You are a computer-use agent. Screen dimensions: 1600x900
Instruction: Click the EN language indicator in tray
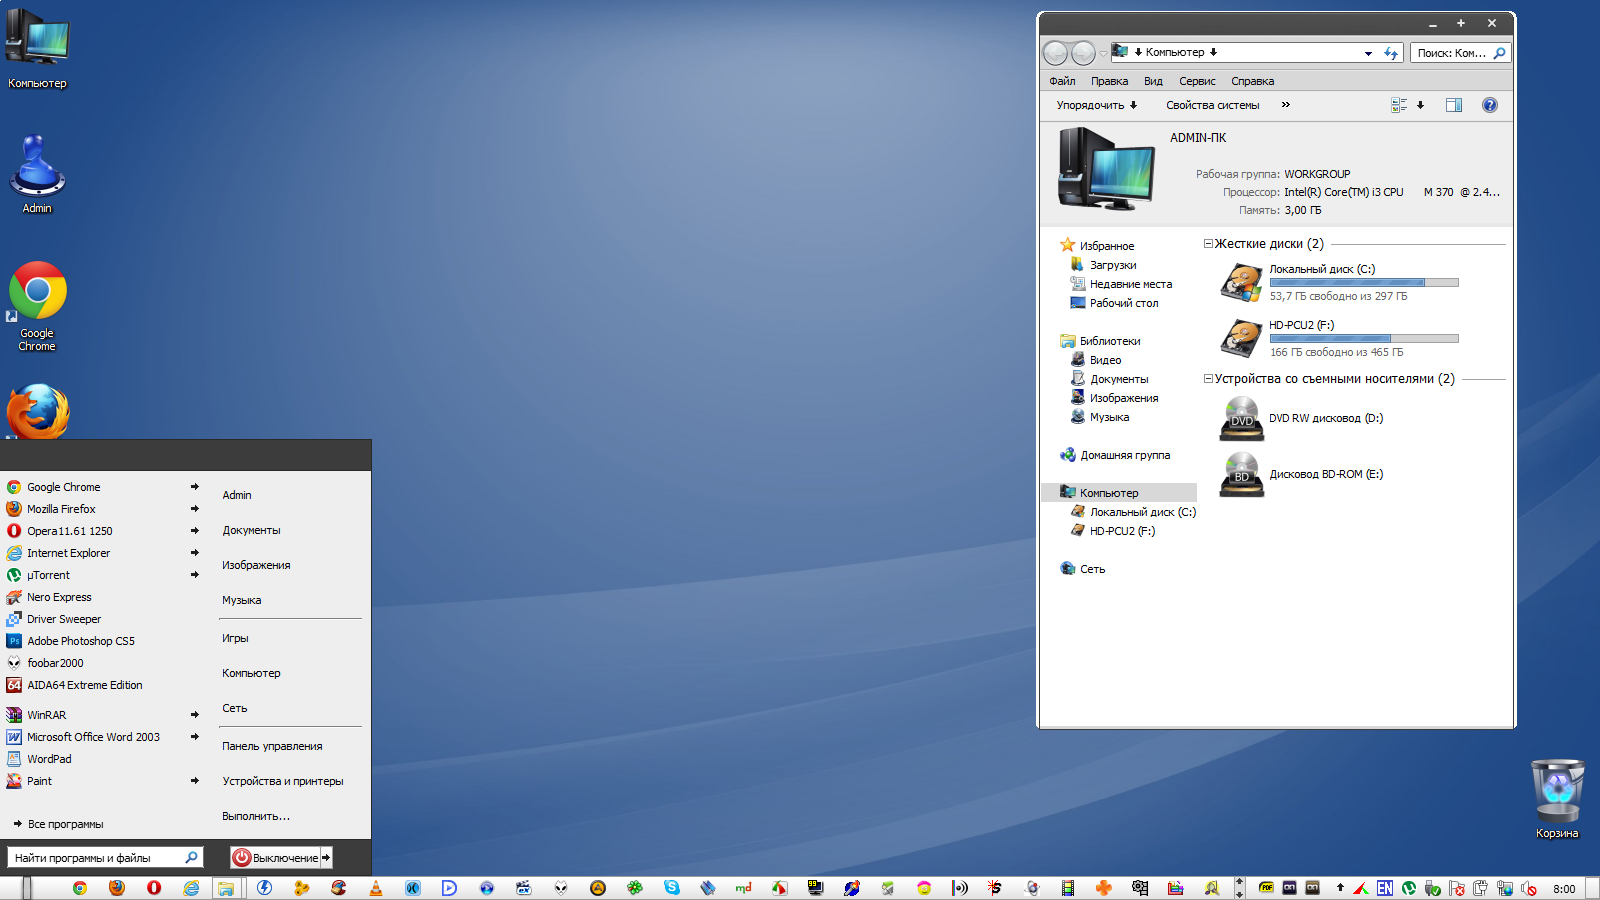(1384, 888)
